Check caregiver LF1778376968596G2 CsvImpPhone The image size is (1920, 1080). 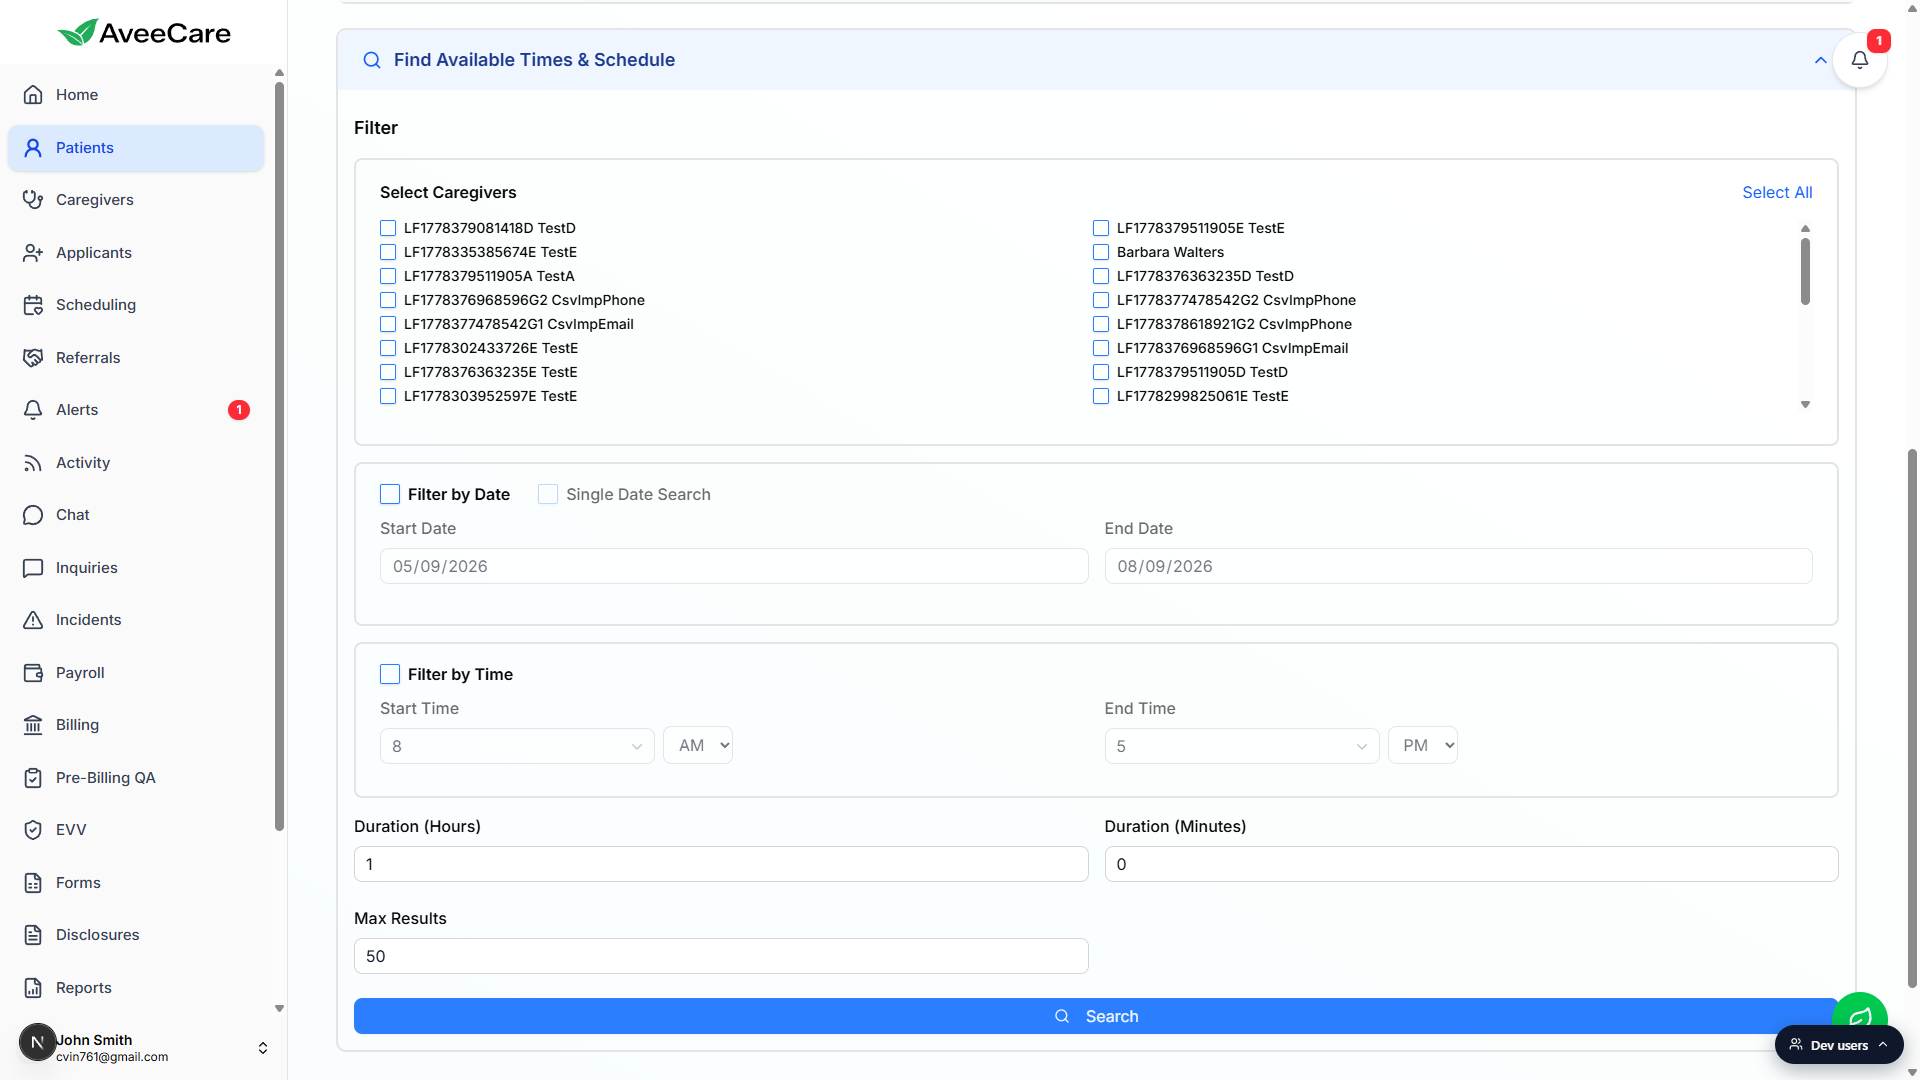(x=388, y=300)
